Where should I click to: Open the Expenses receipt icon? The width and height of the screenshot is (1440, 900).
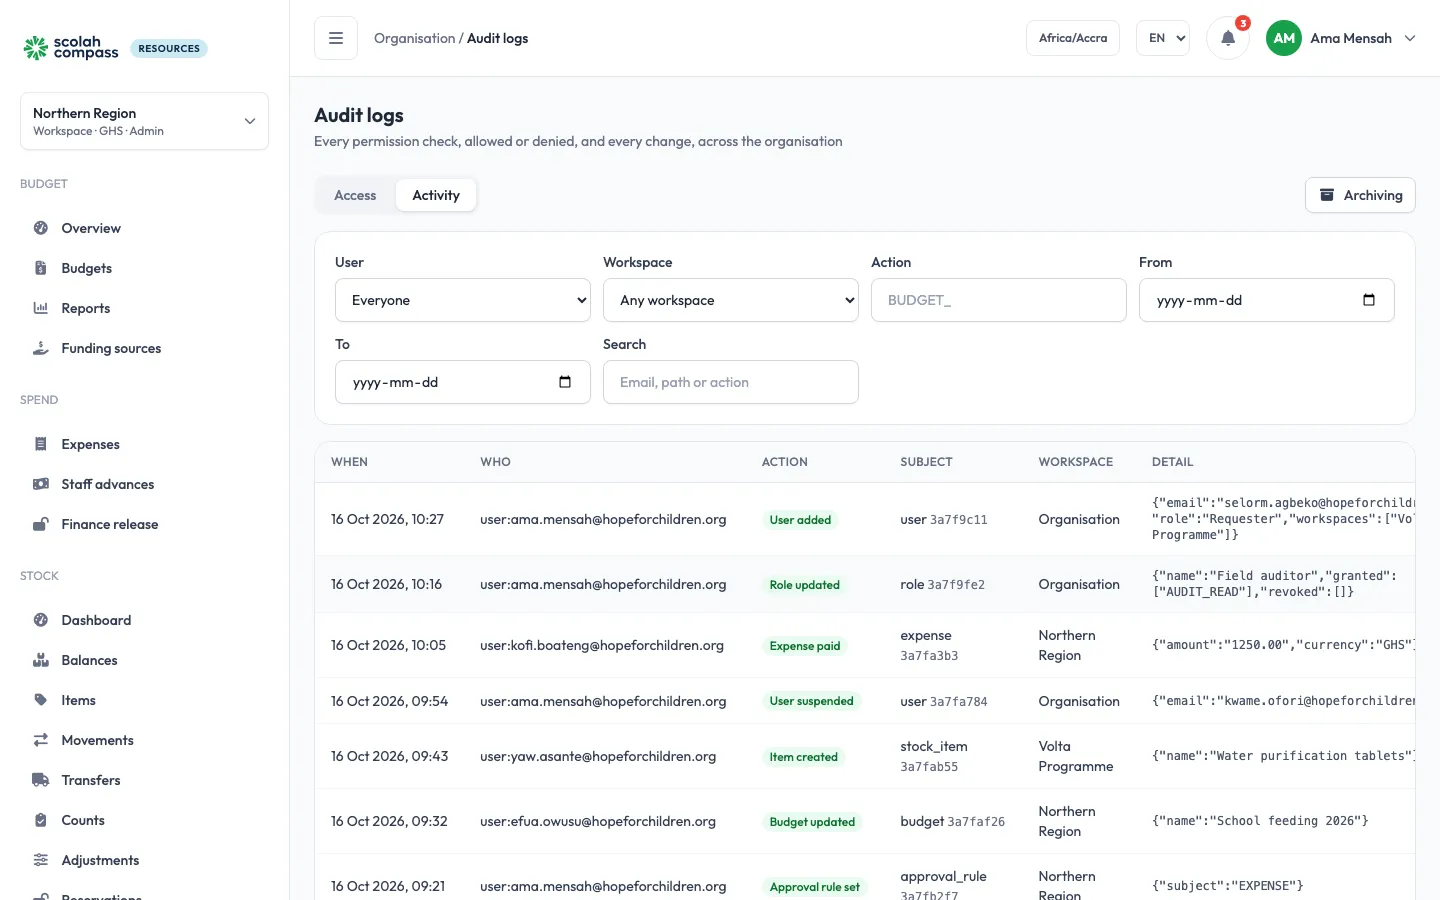click(x=41, y=444)
